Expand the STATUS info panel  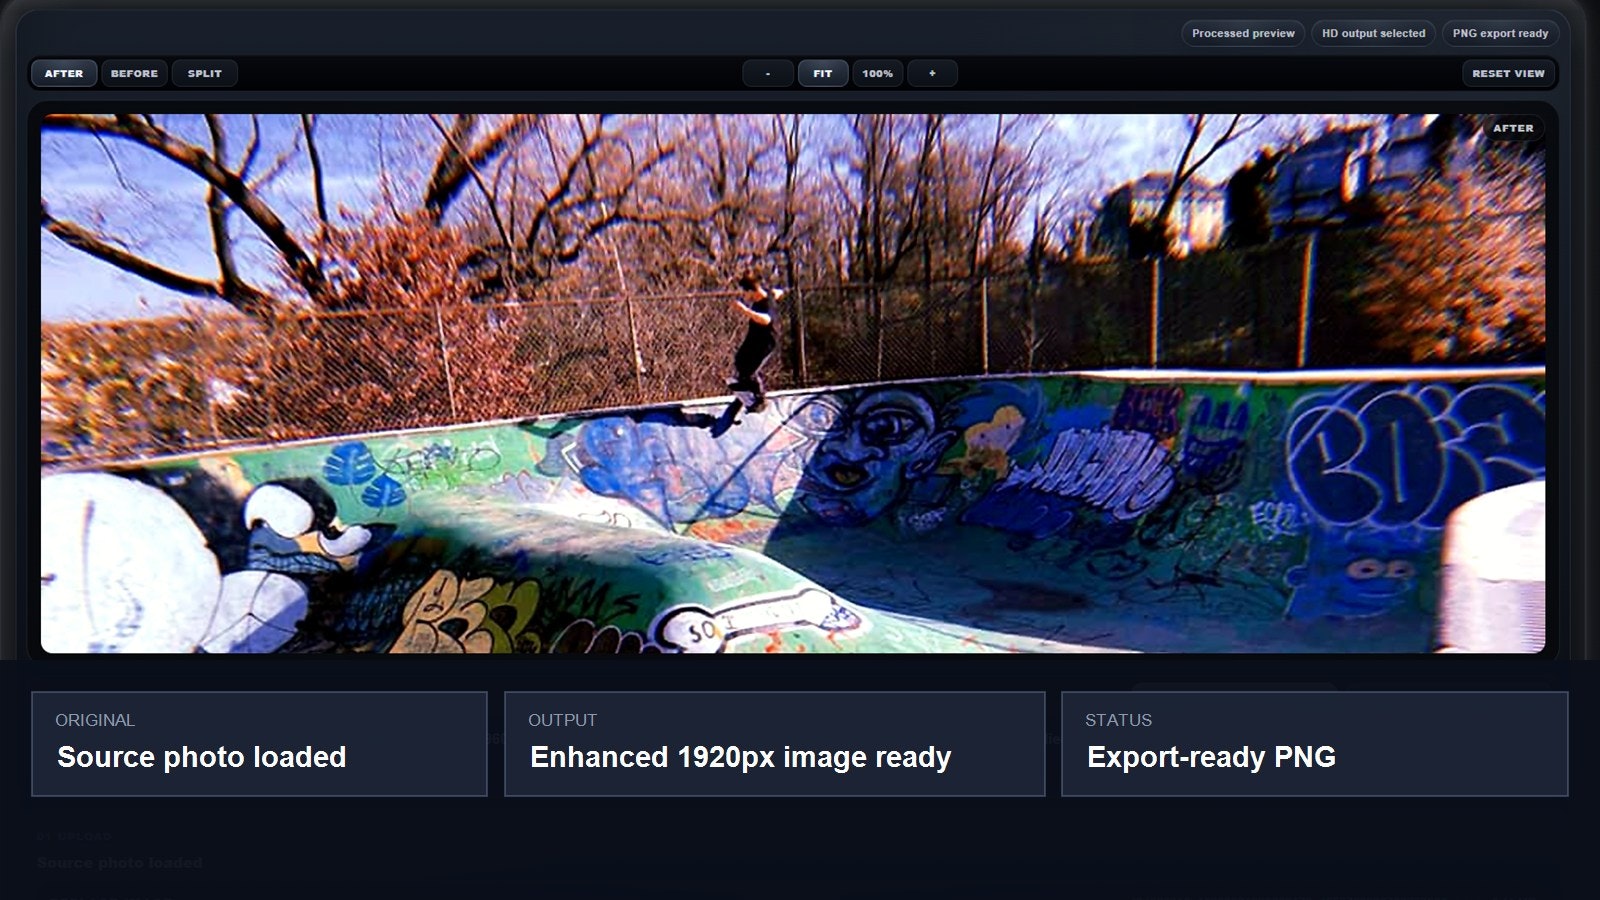coord(1314,745)
